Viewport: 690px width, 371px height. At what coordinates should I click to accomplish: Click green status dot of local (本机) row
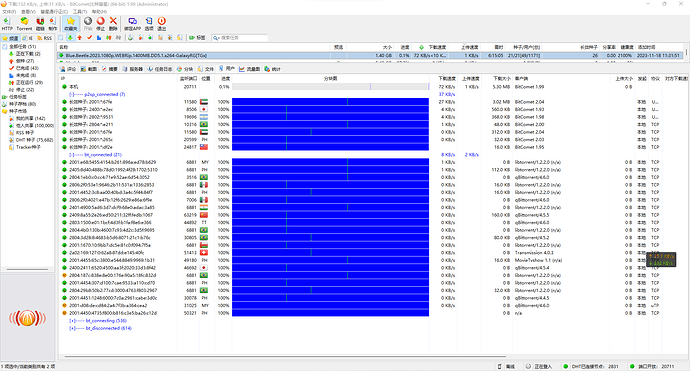tap(64, 87)
